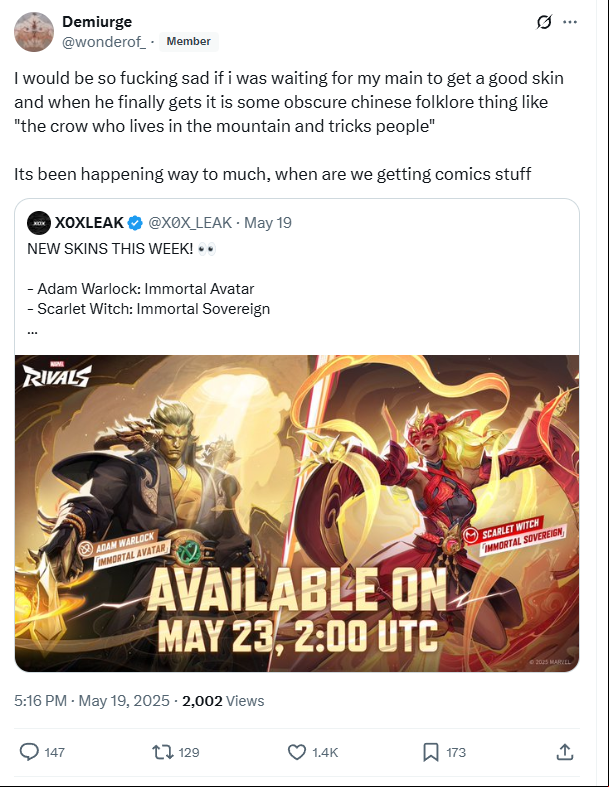Screen dimensions: 609x787
Task: Click the Grok slashed-circle icon
Action: pyautogui.click(x=544, y=22)
